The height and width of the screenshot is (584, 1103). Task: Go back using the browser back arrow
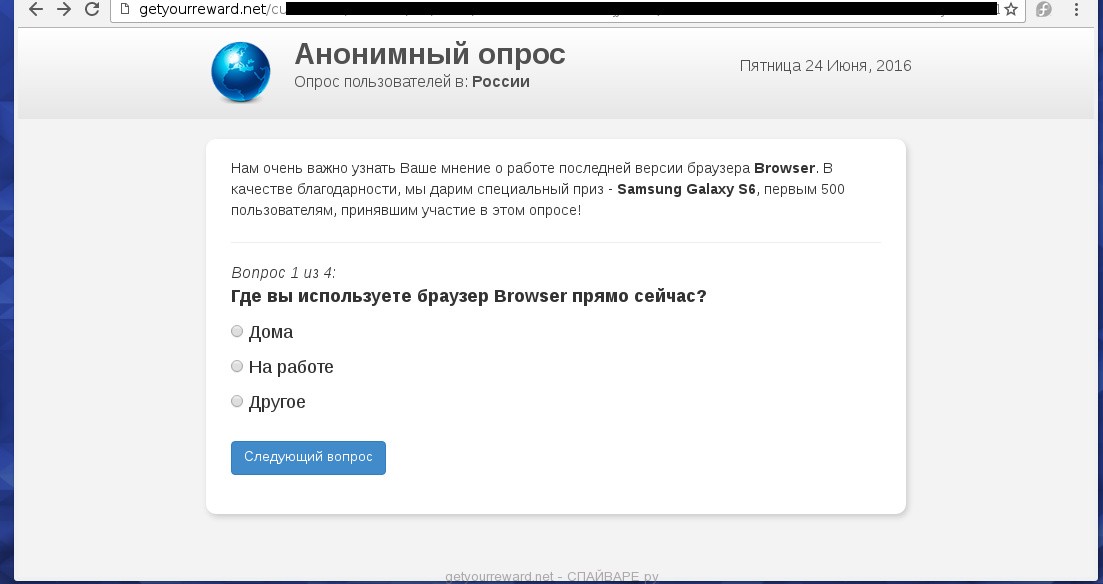36,9
